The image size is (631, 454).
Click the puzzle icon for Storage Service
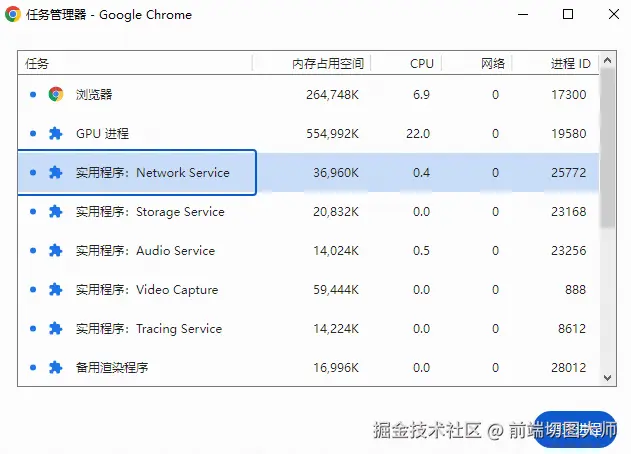56,211
